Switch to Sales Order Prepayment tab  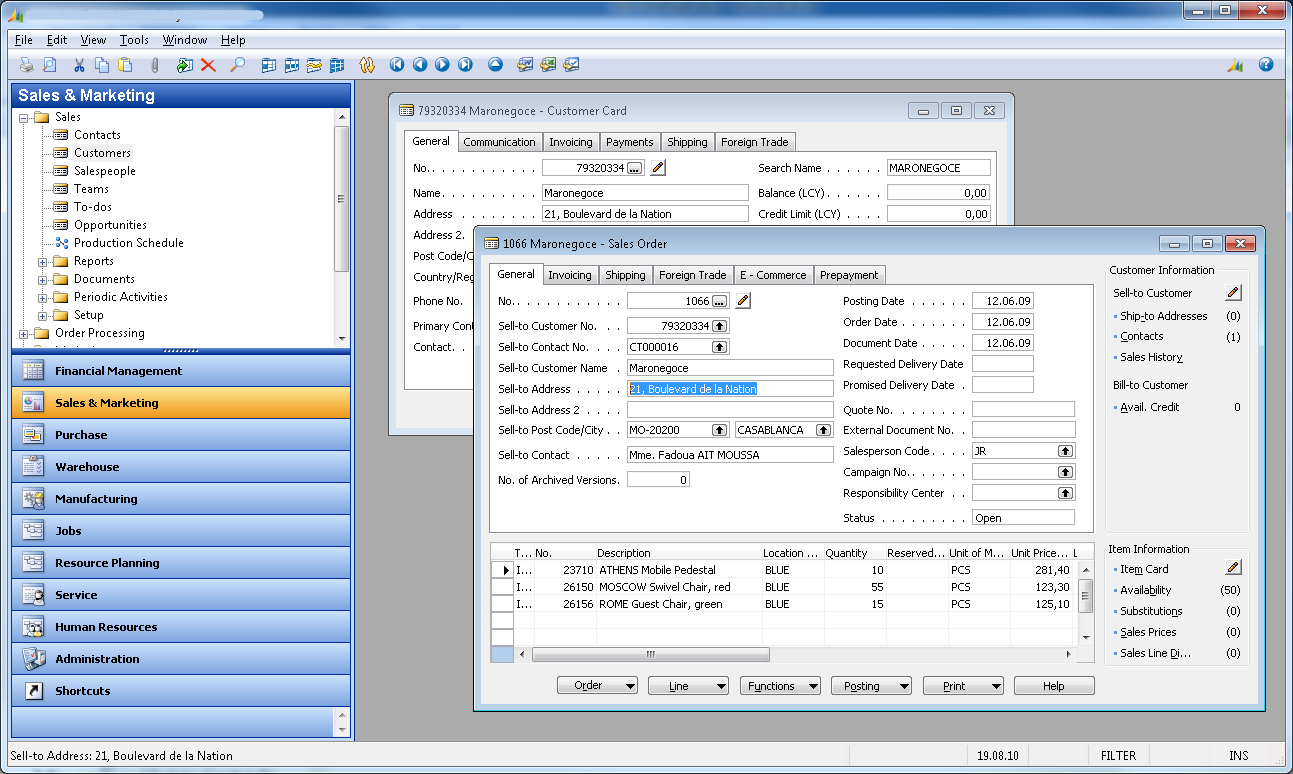849,275
